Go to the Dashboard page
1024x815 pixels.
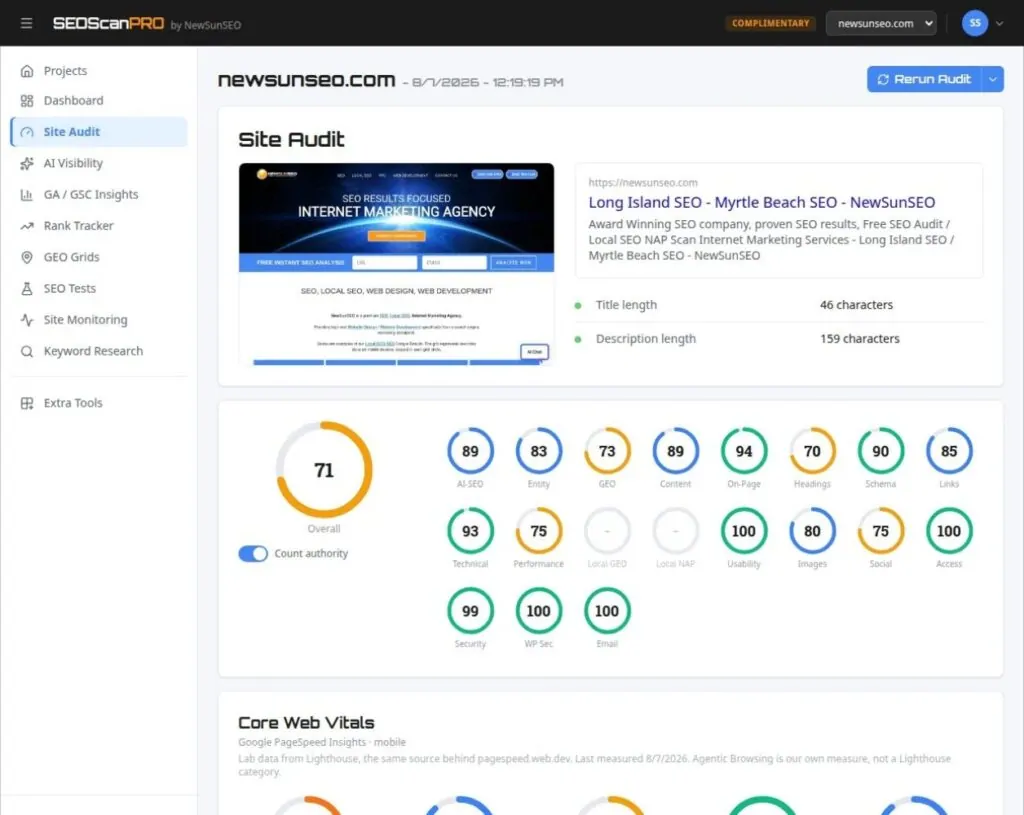click(99, 101)
